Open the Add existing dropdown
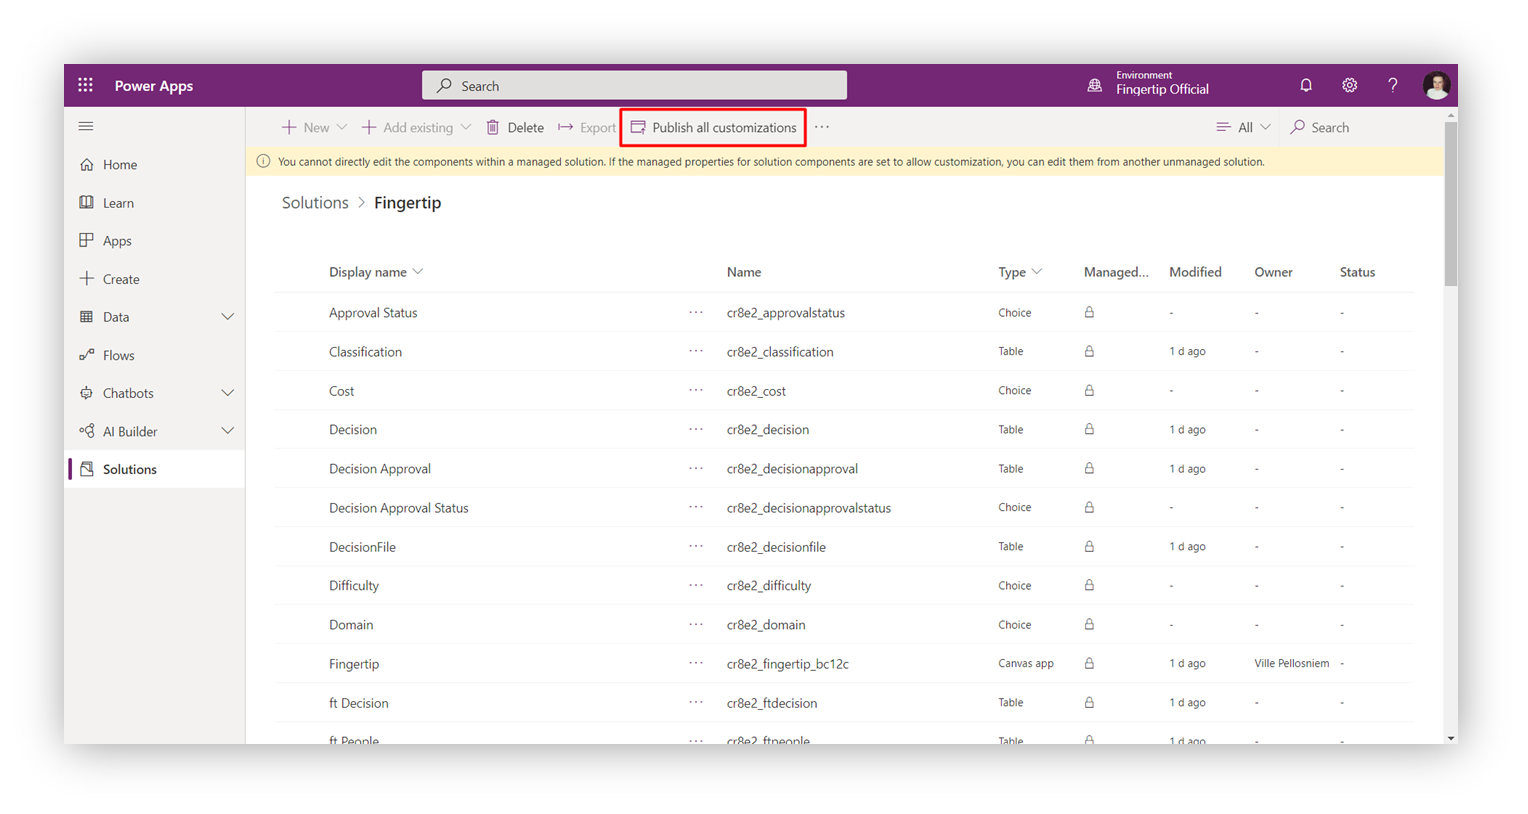1528x814 pixels. [416, 127]
